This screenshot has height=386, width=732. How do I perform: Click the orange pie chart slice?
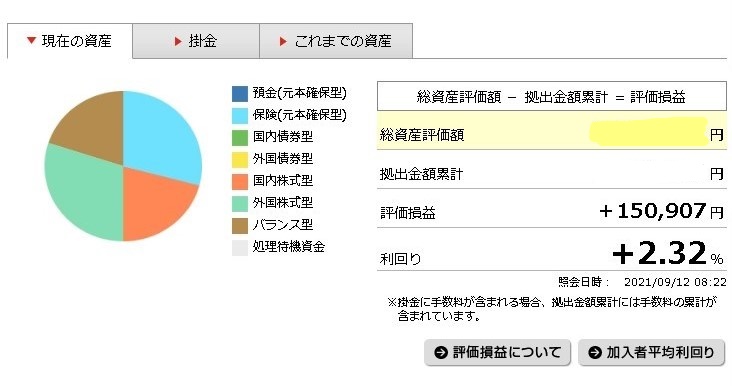tap(154, 201)
